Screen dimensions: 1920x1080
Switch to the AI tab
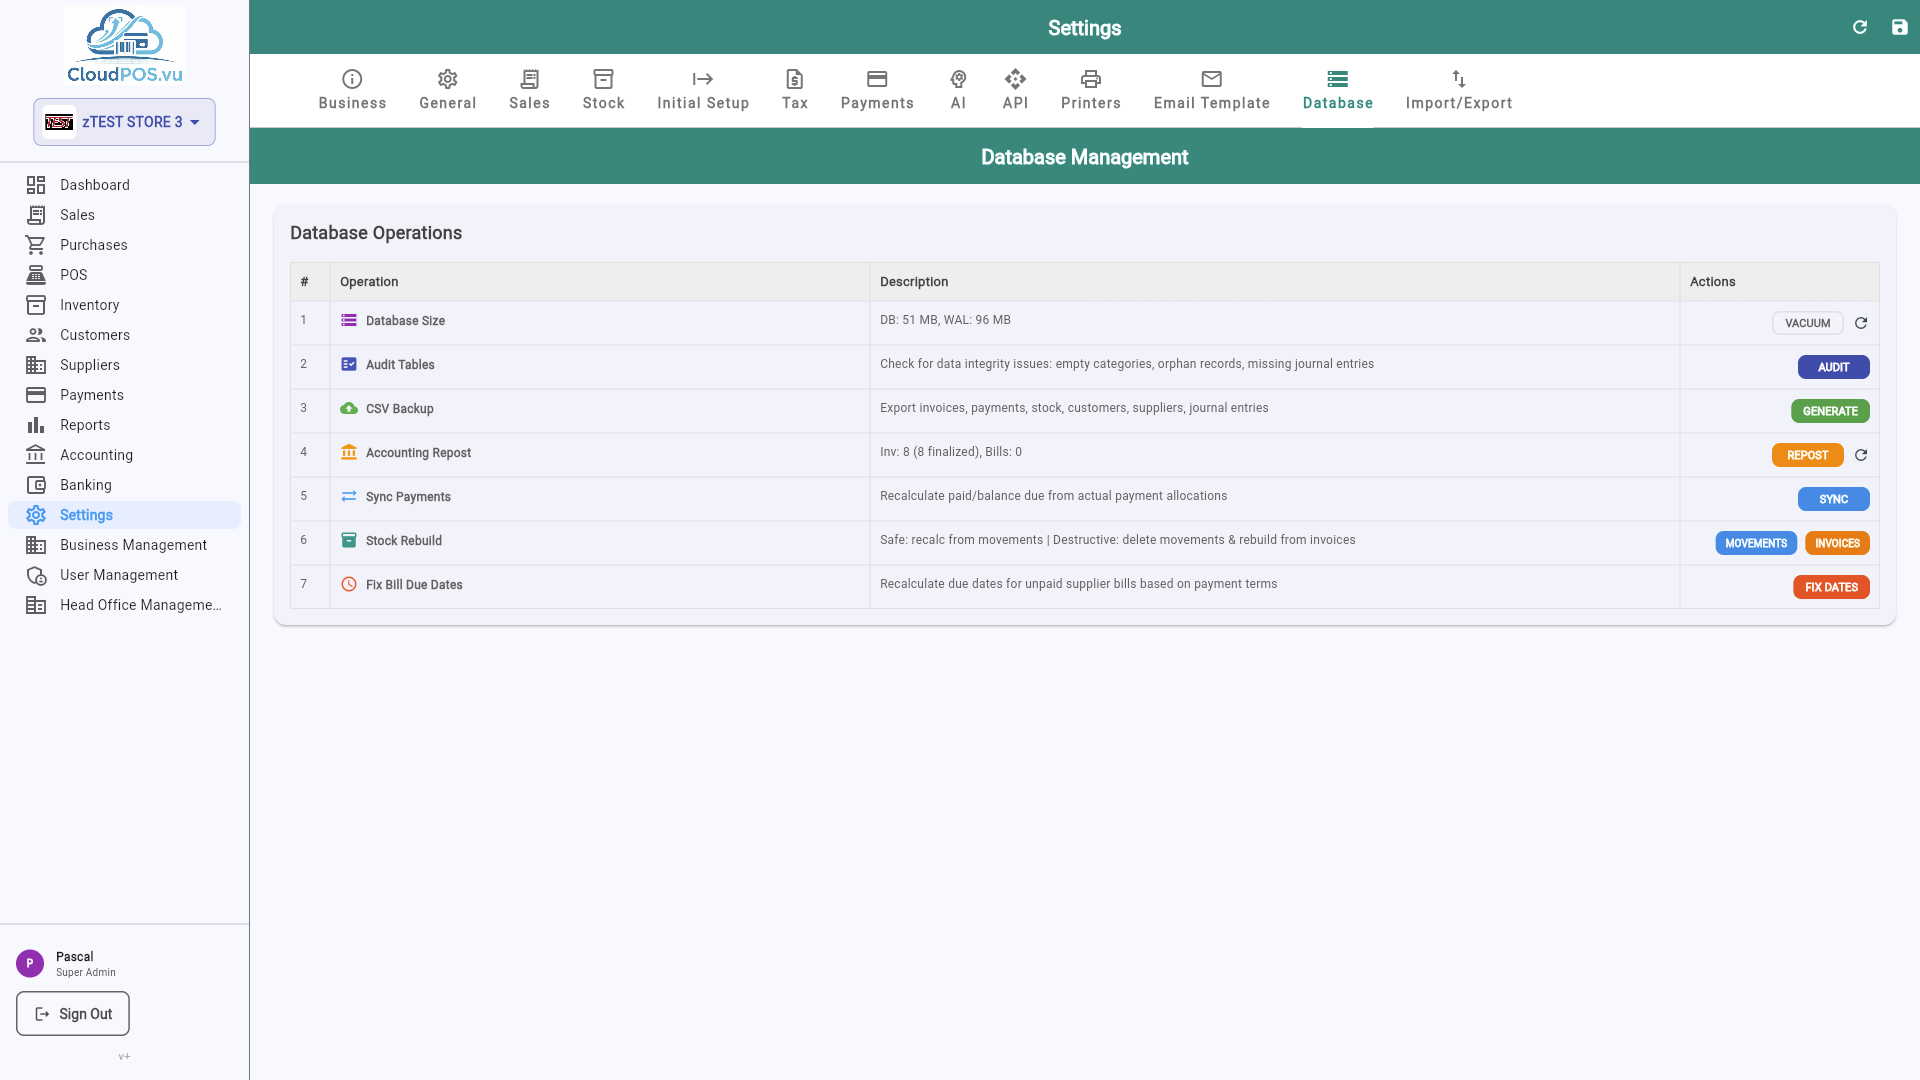[x=958, y=90]
